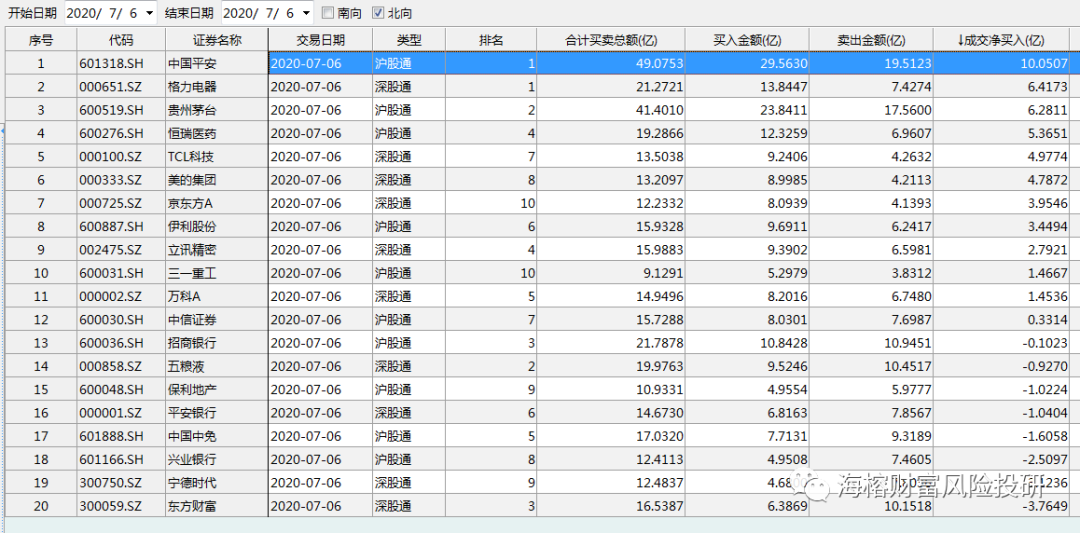Select the 万科A name cell

click(x=217, y=297)
